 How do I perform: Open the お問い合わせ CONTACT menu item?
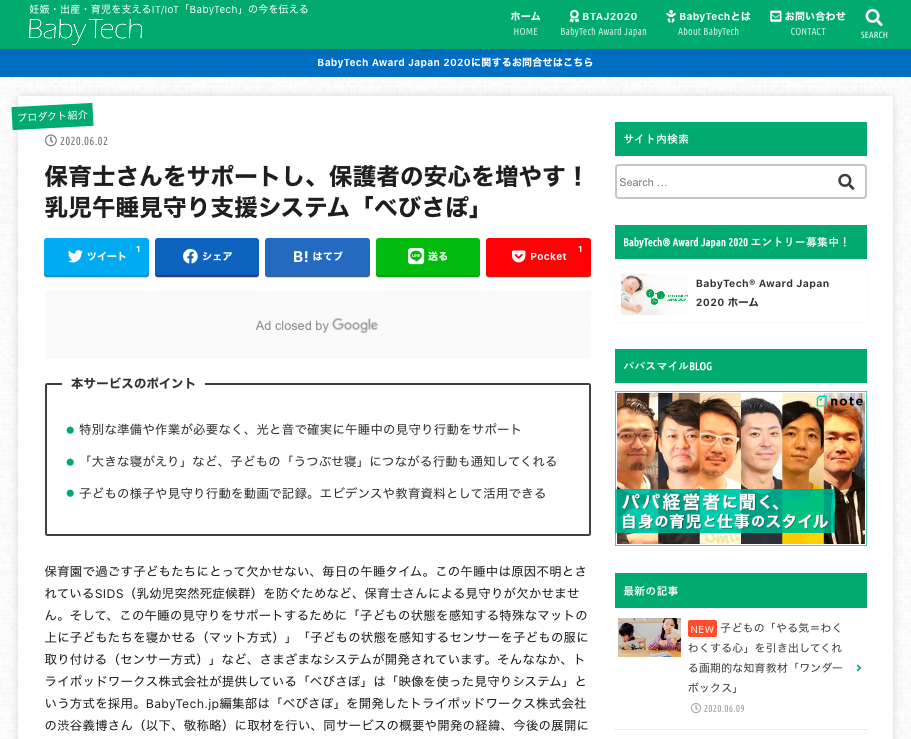click(x=808, y=24)
